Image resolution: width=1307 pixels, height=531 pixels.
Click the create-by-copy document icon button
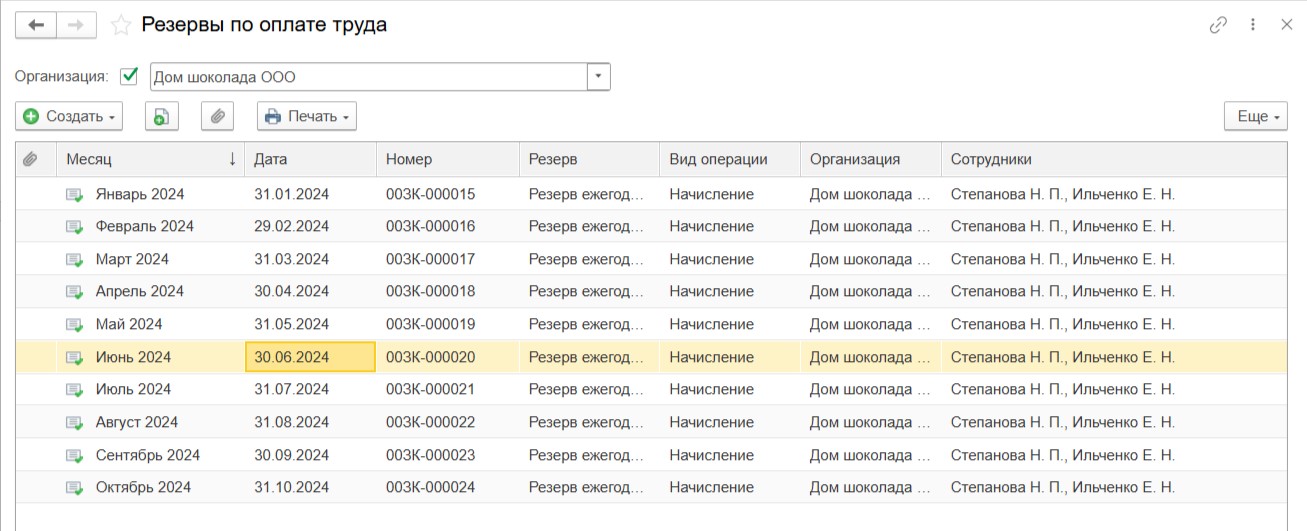[x=161, y=117]
